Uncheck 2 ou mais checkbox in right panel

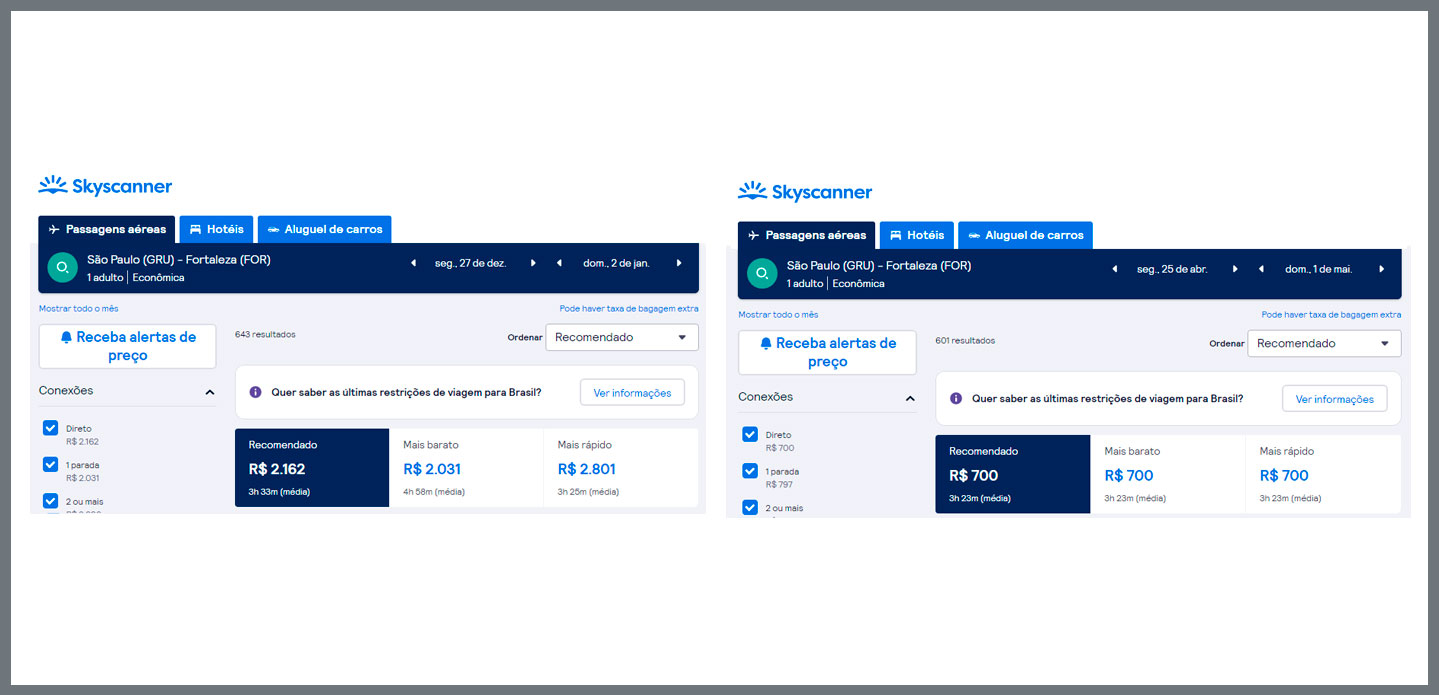(750, 507)
